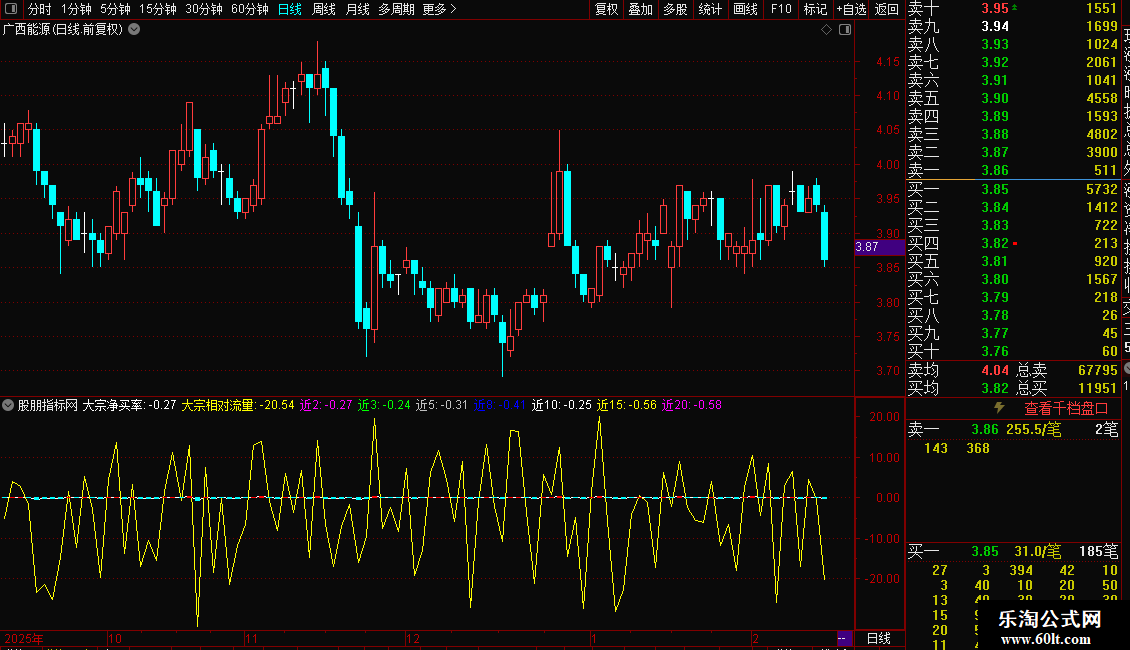Open the 查看千档盘口 link
The width and height of the screenshot is (1130, 650).
(1066, 409)
